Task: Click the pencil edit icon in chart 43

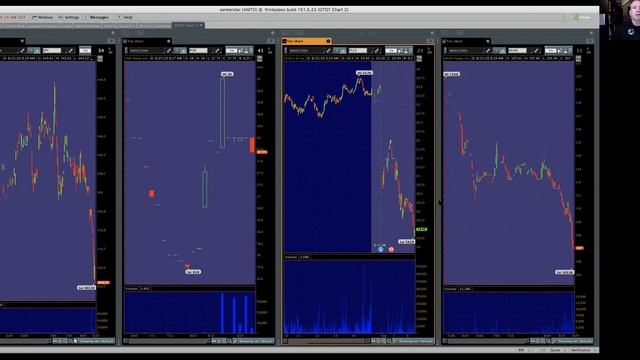Action: (217, 51)
